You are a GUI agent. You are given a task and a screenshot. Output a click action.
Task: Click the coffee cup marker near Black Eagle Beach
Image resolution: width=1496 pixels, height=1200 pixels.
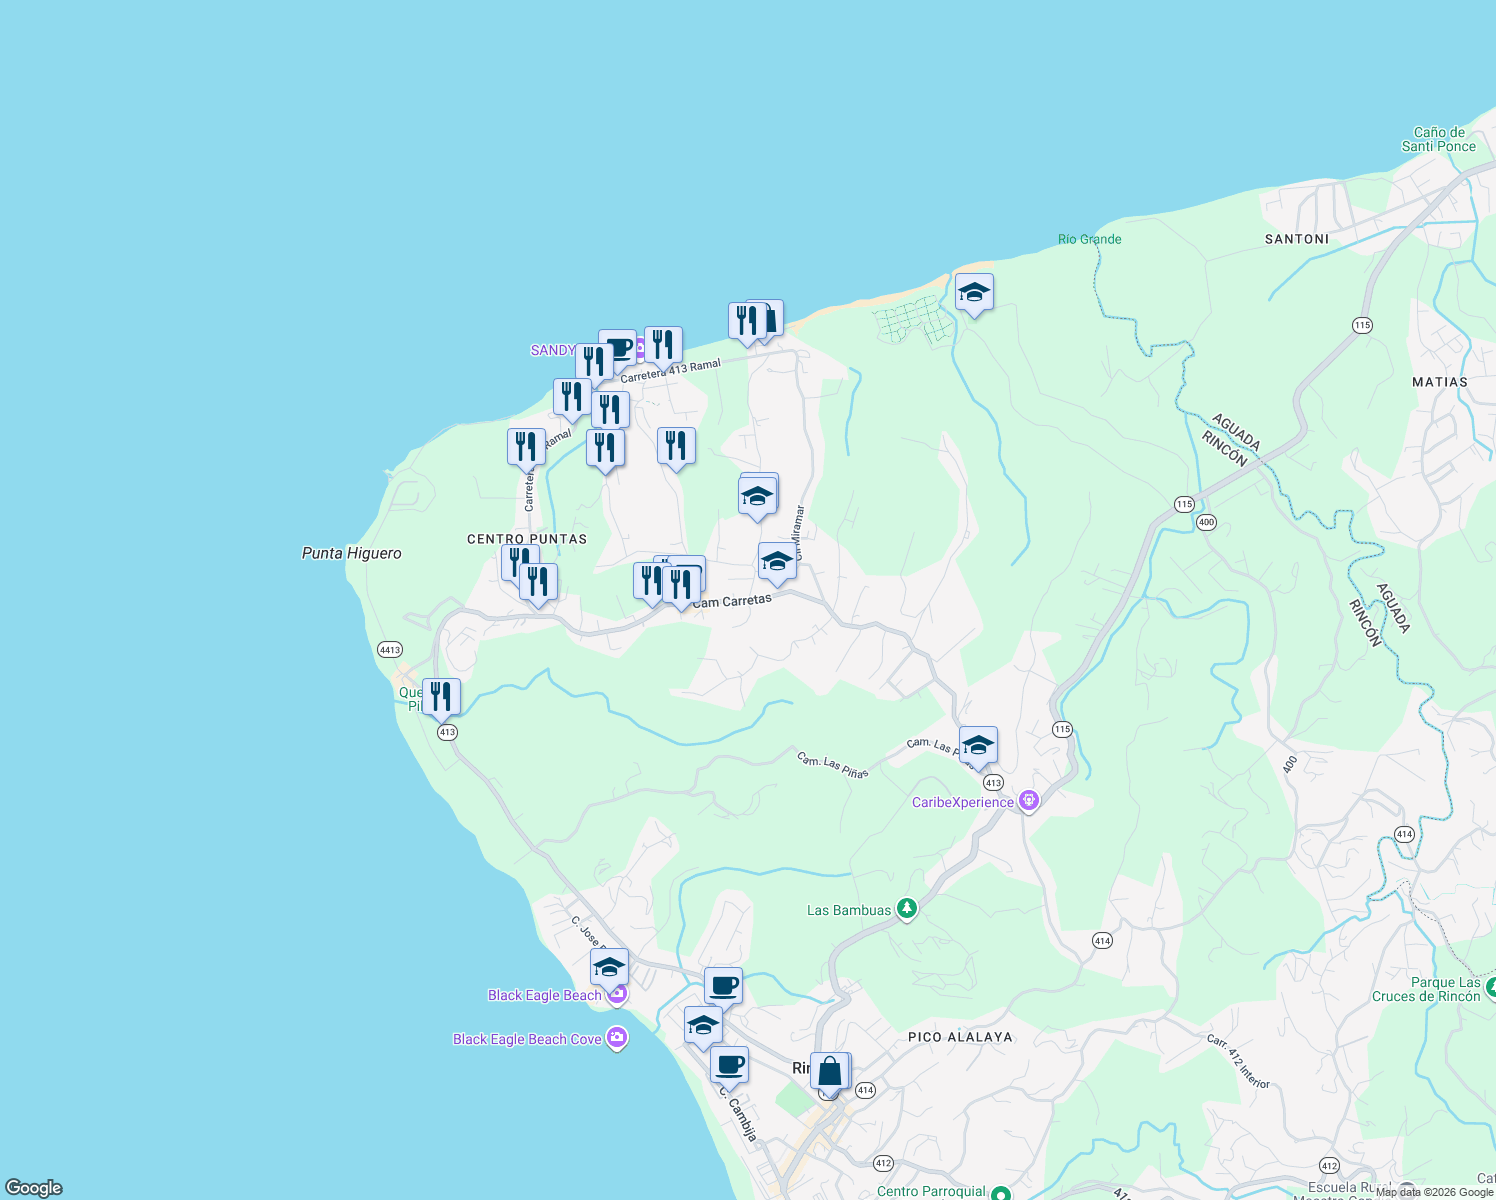723,985
